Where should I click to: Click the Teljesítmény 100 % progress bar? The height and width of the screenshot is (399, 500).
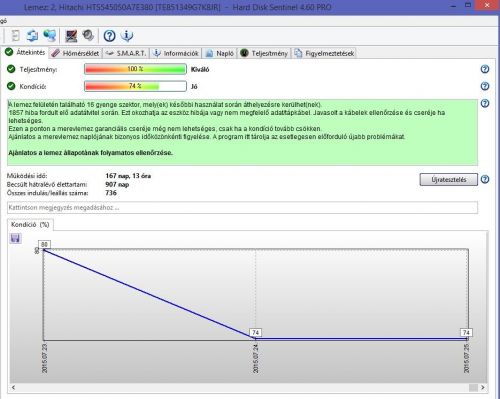[x=135, y=69]
